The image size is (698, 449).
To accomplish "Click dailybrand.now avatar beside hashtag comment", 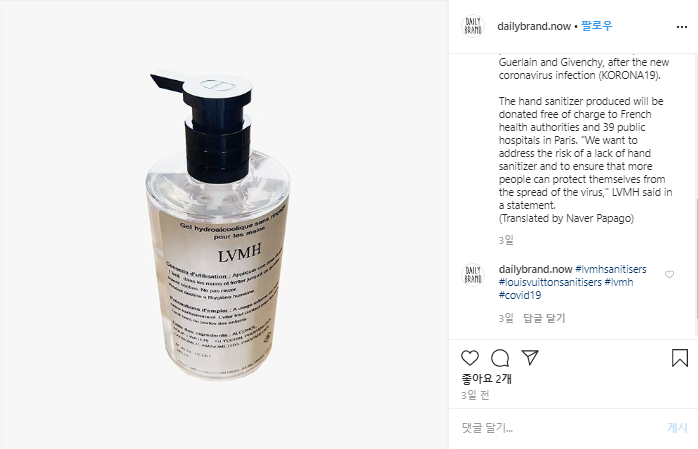I will [473, 275].
